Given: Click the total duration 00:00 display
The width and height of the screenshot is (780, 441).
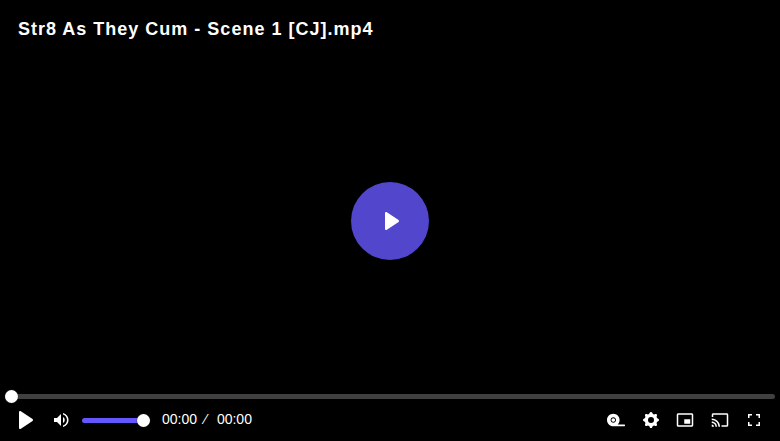Looking at the screenshot, I should pyautogui.click(x=234, y=419).
